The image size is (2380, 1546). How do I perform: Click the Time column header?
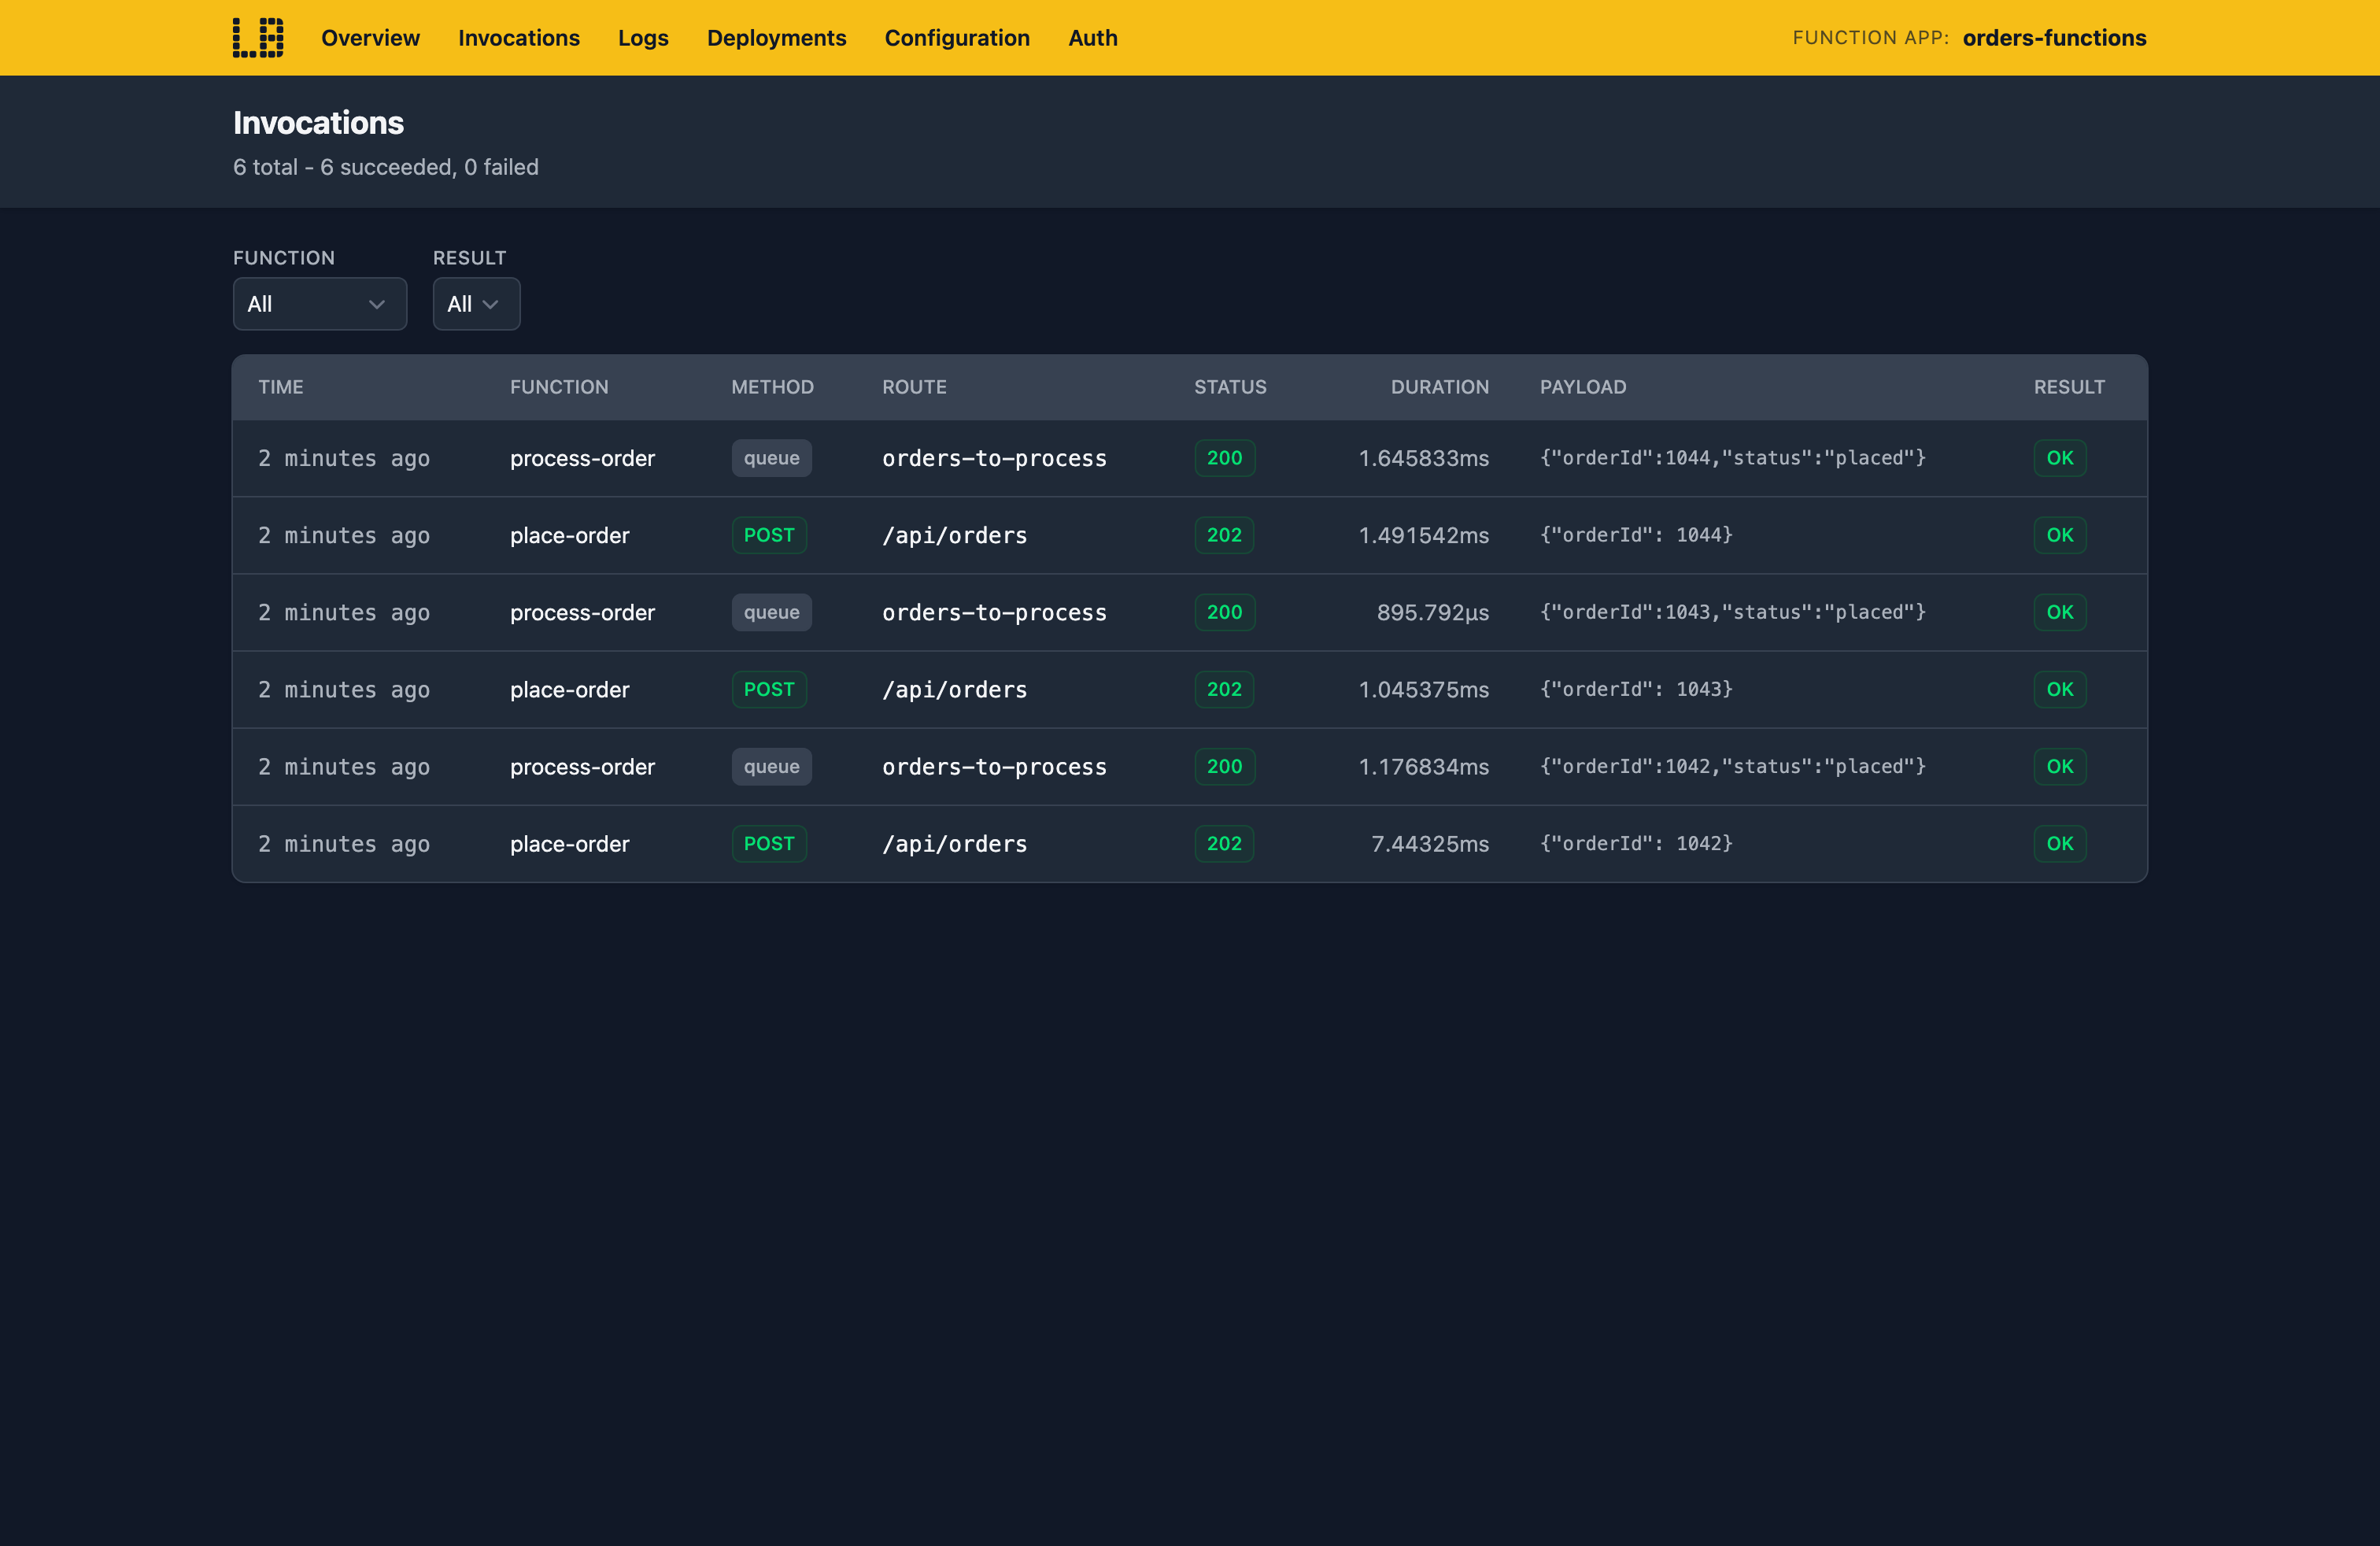pyautogui.click(x=281, y=387)
